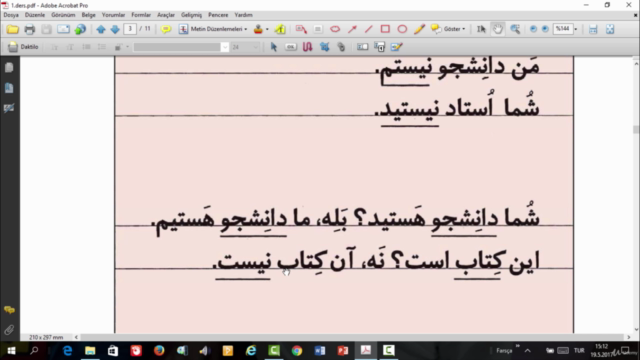This screenshot has height=360, width=640.
Task: Open the Araçlar menu
Action: [x=166, y=15]
